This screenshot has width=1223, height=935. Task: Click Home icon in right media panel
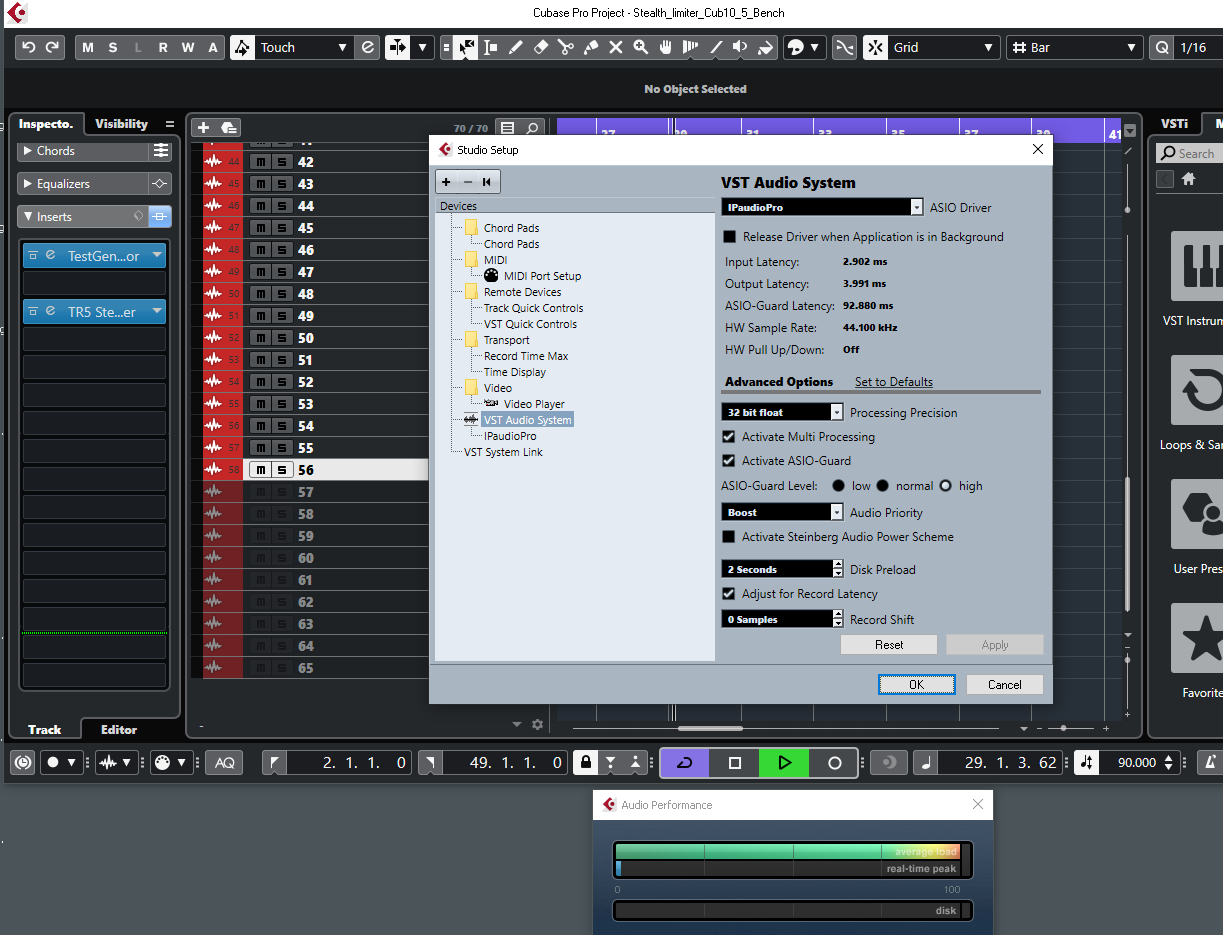click(x=1188, y=179)
